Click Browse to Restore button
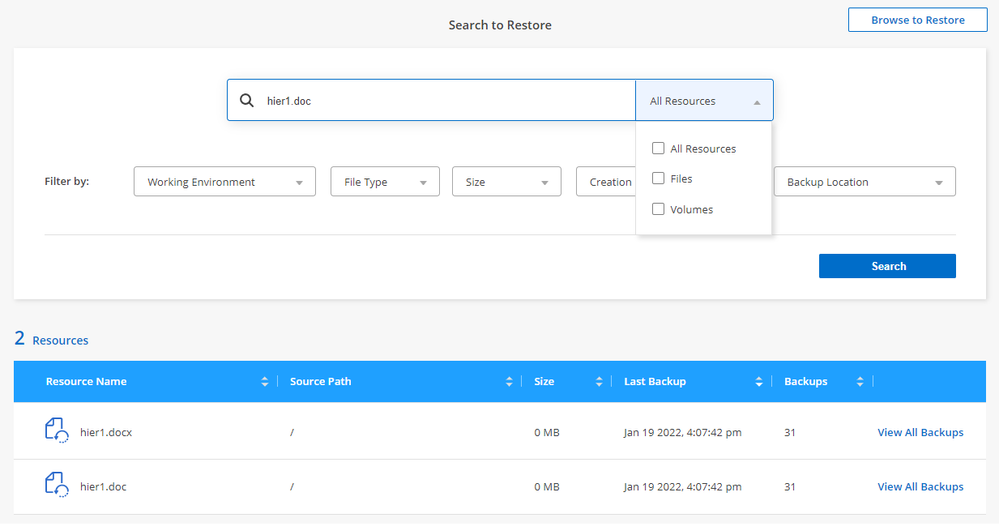Screen dimensions: 999x532 [x=917, y=20]
